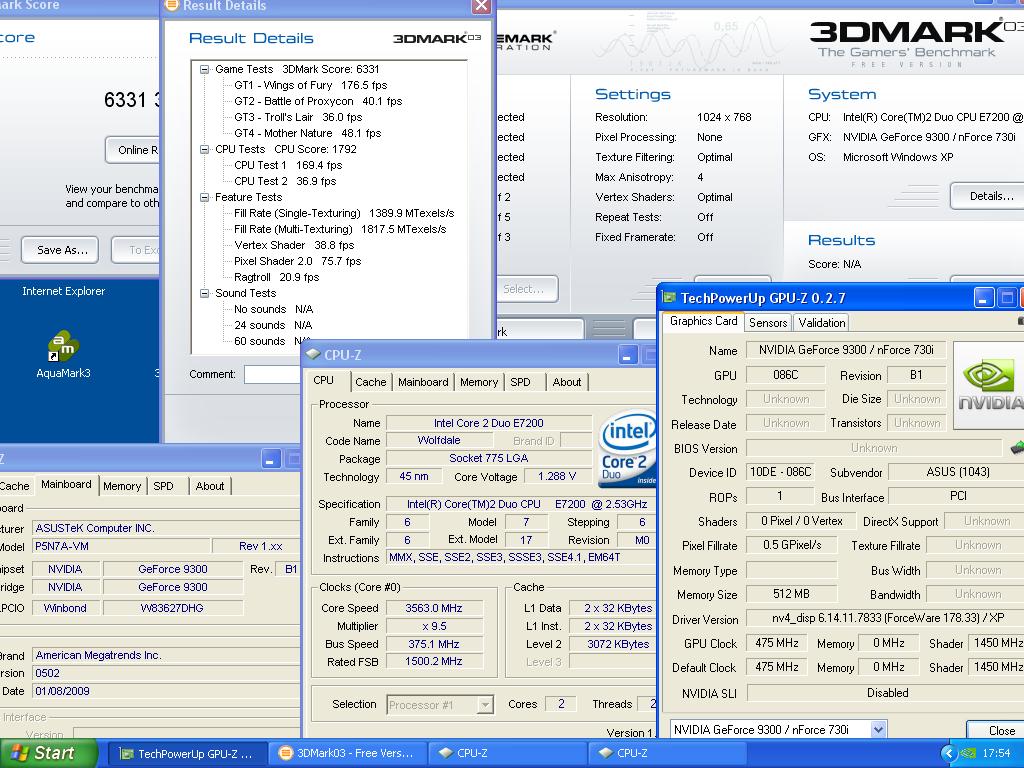Click the Internet Explorer desktop label
1024x768 pixels.
point(63,291)
